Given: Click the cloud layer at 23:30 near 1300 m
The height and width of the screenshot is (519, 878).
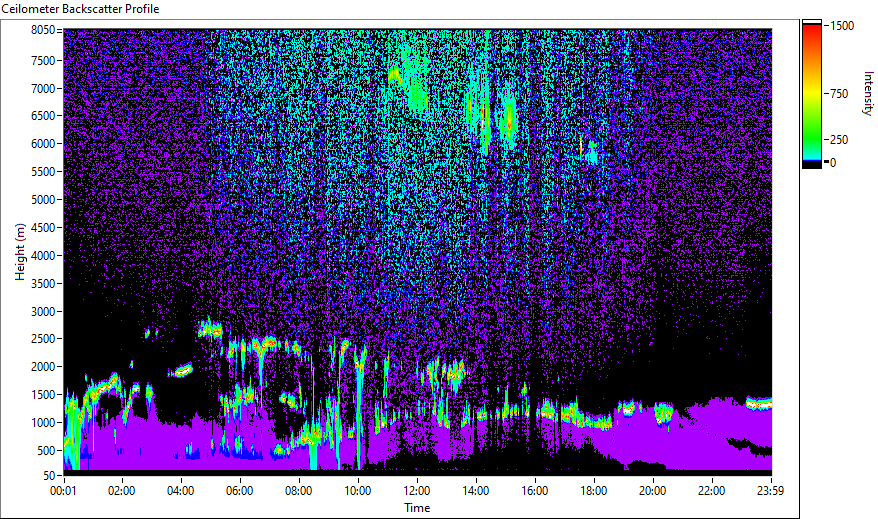Looking at the screenshot, I should 759,403.
